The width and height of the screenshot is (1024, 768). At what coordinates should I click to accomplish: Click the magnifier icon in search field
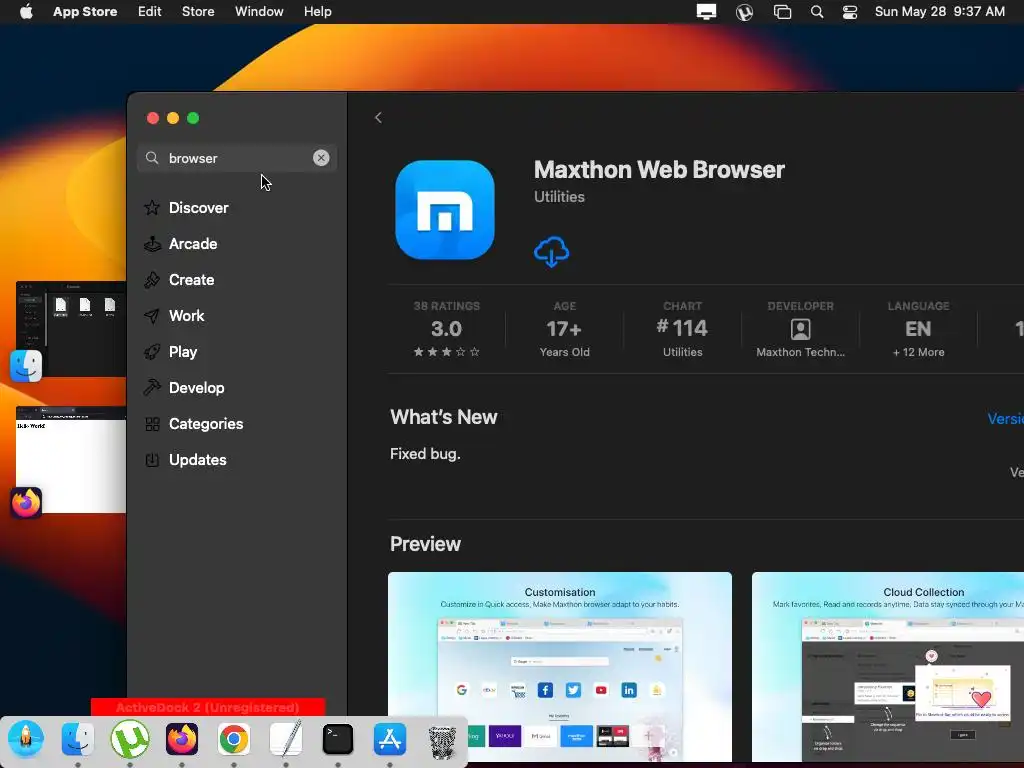point(152,158)
